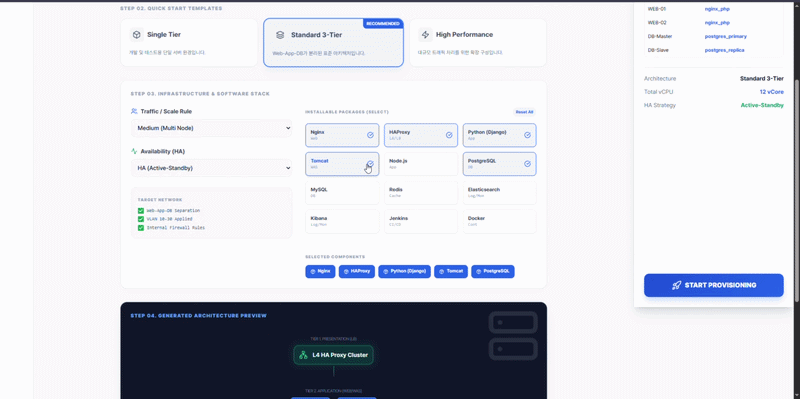Click the RECOMMENDED badge
800x399 pixels.
383,23
